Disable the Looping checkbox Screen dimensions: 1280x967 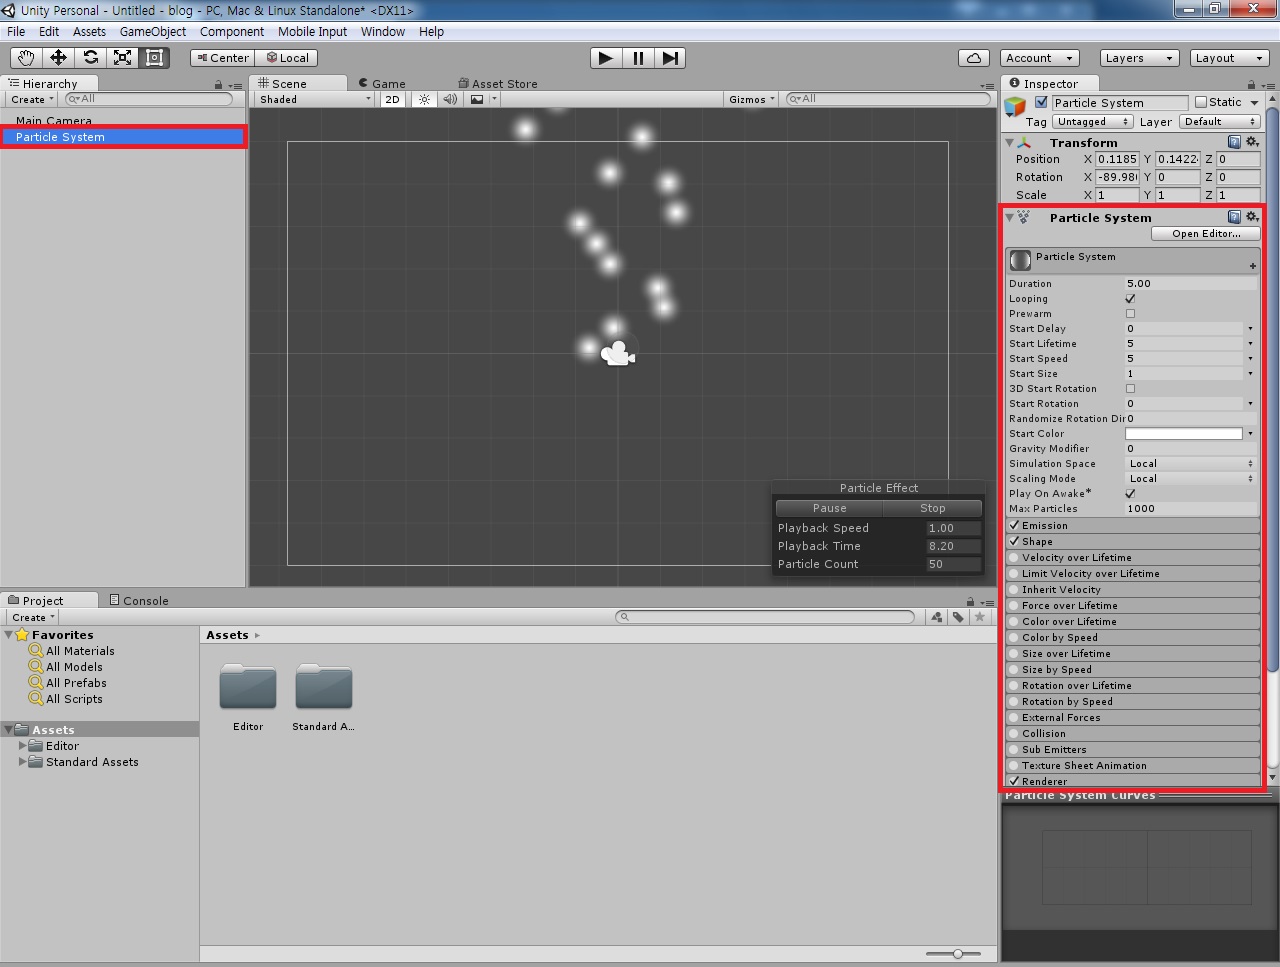1130,298
